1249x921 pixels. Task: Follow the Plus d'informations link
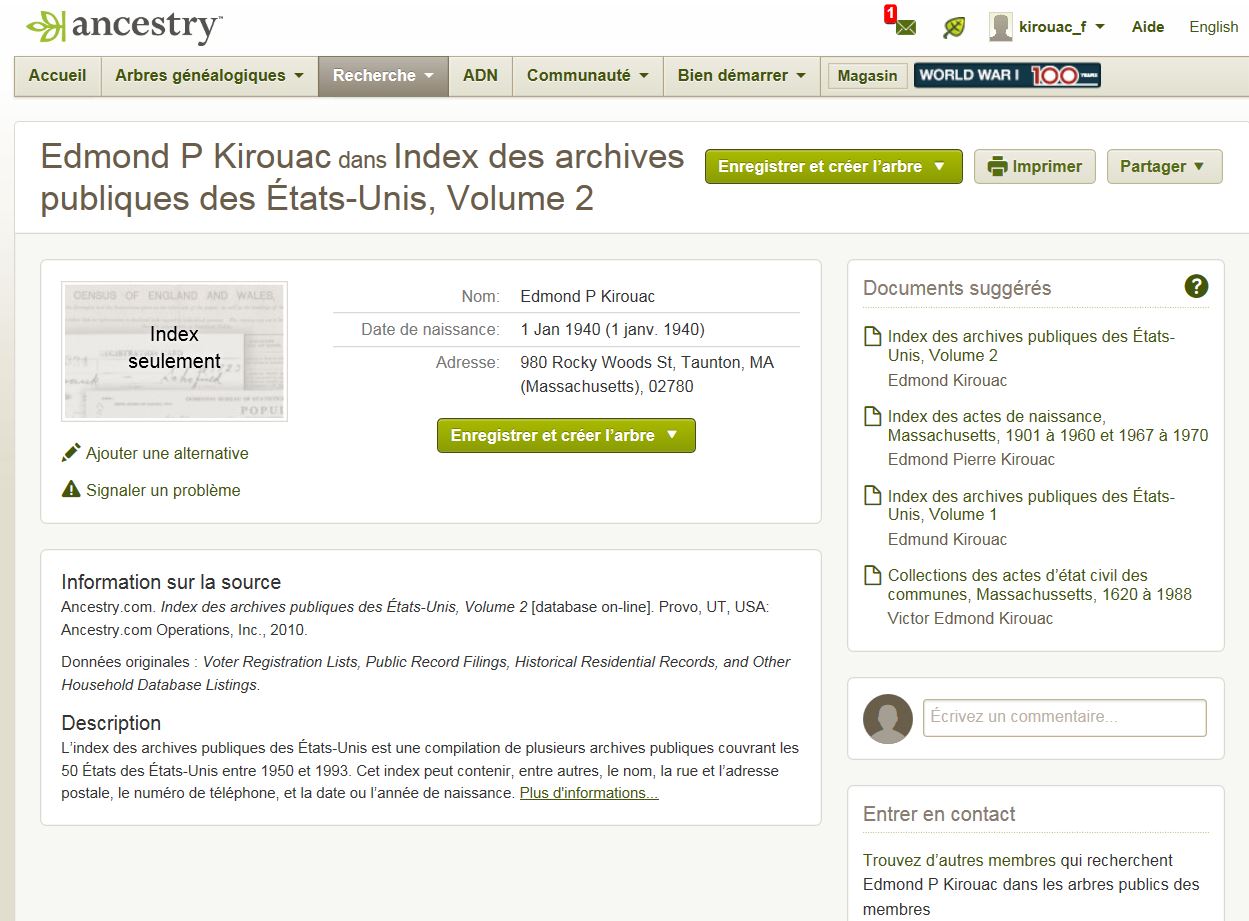[589, 793]
